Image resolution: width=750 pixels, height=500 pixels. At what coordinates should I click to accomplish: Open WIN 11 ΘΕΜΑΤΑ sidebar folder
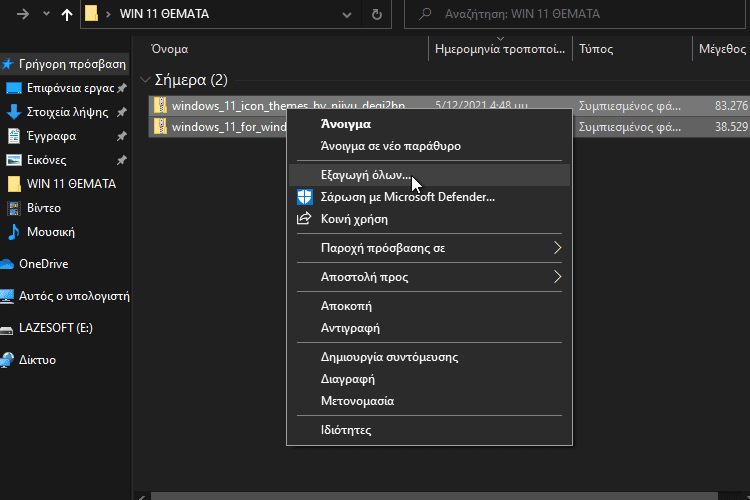coord(71,184)
